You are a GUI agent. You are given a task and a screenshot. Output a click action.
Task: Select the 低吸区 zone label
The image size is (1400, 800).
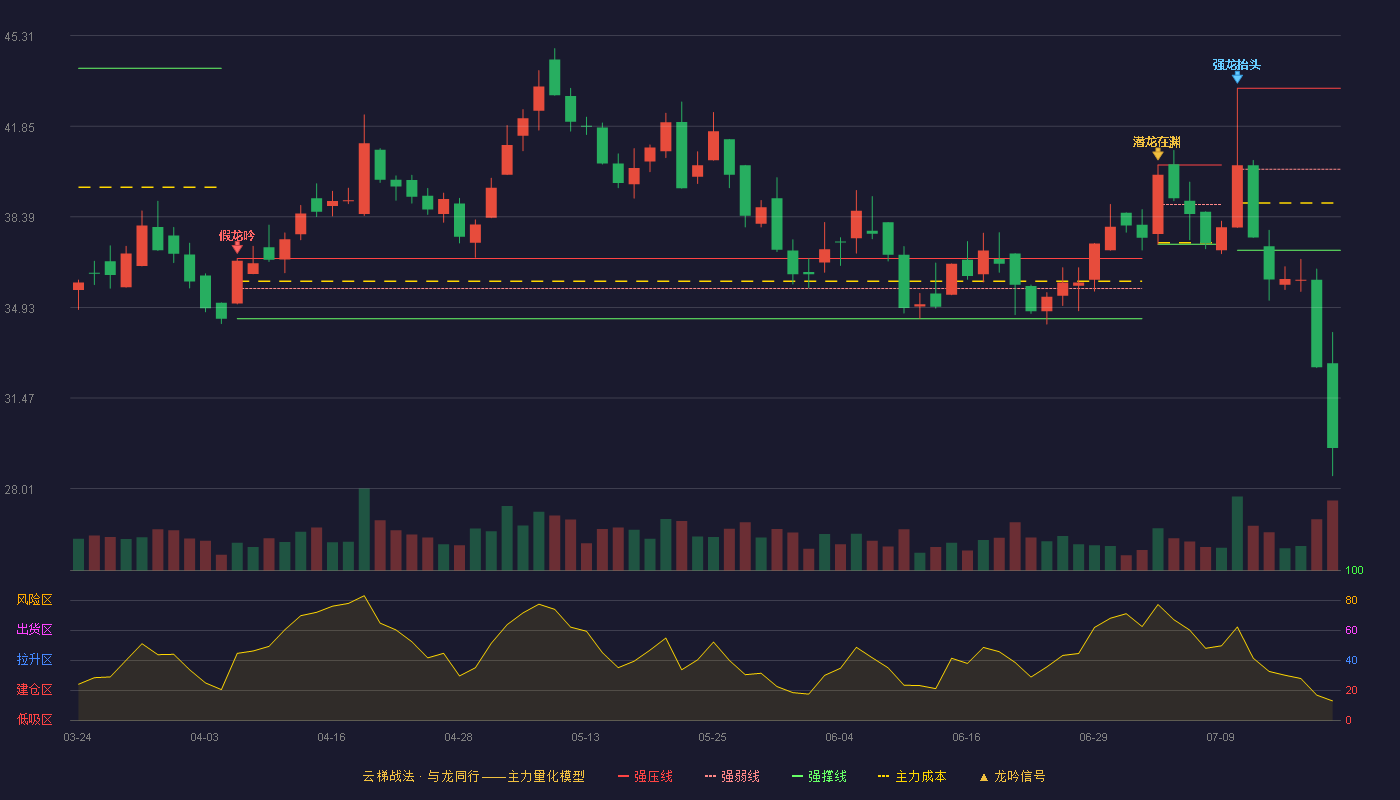coord(34,720)
